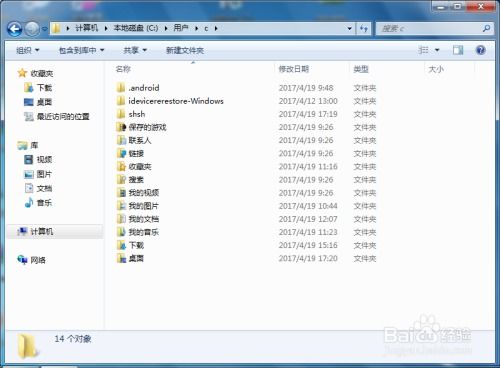Open the Help question mark icon

[481, 50]
